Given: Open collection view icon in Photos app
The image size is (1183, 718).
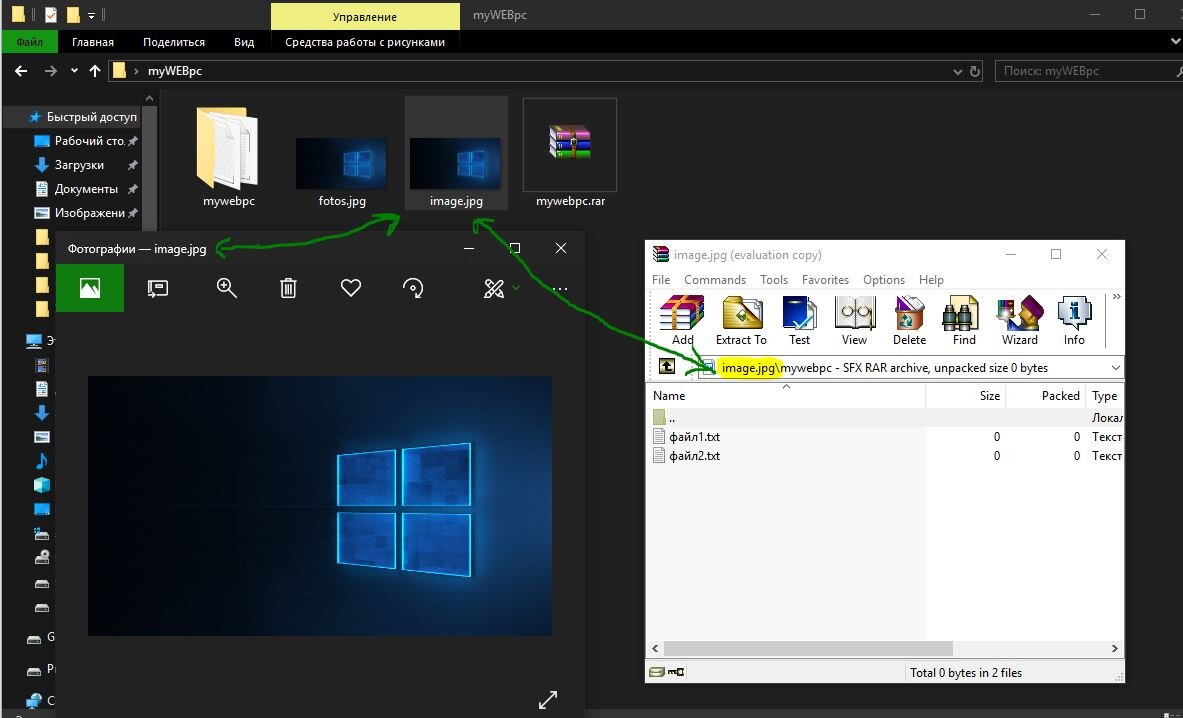Looking at the screenshot, I should (x=90, y=288).
